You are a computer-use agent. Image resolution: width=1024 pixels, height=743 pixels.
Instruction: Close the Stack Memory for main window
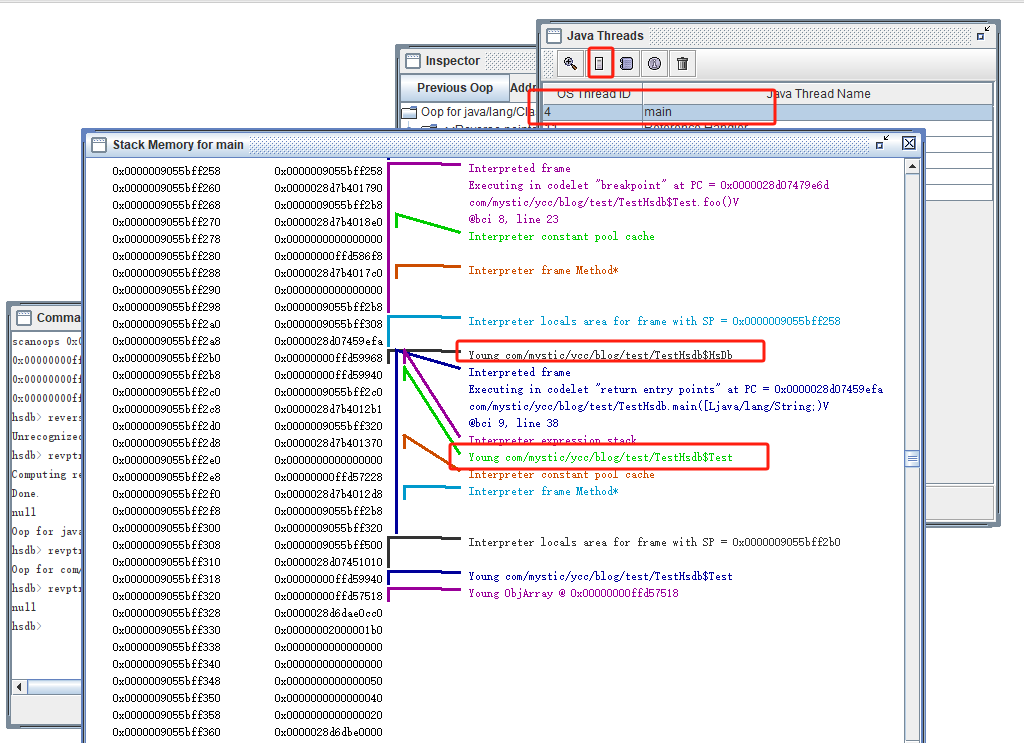[908, 143]
